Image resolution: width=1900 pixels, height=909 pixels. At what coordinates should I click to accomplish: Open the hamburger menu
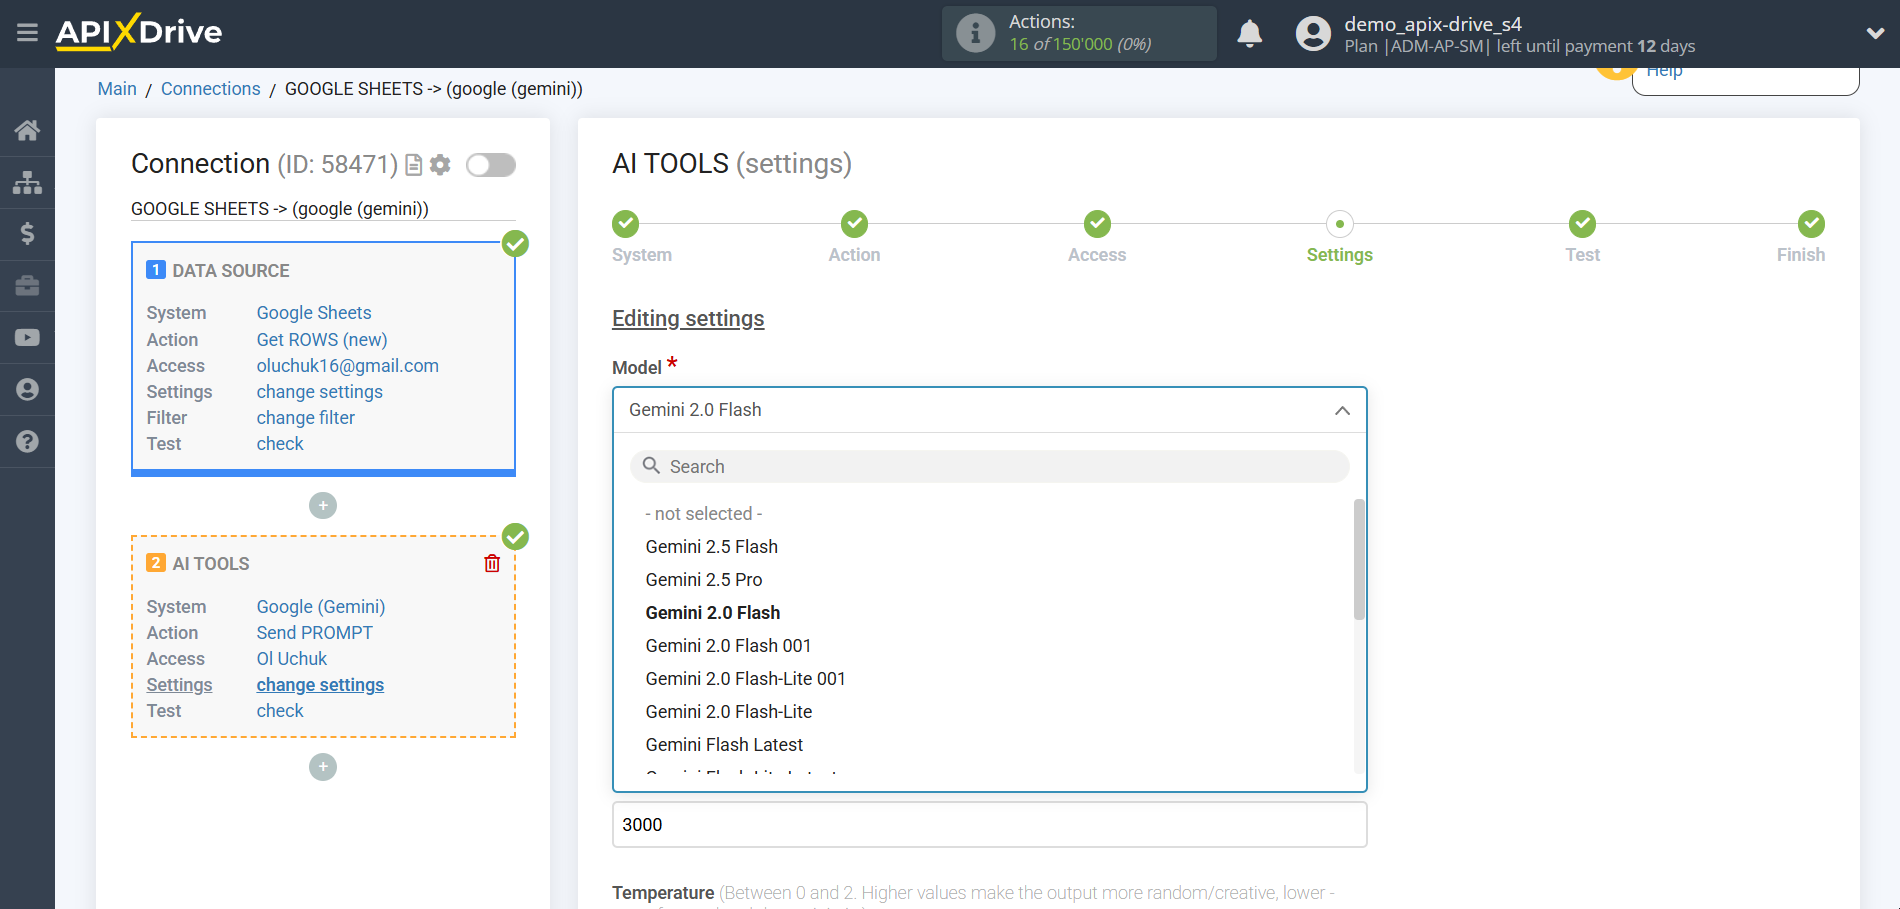tap(27, 33)
